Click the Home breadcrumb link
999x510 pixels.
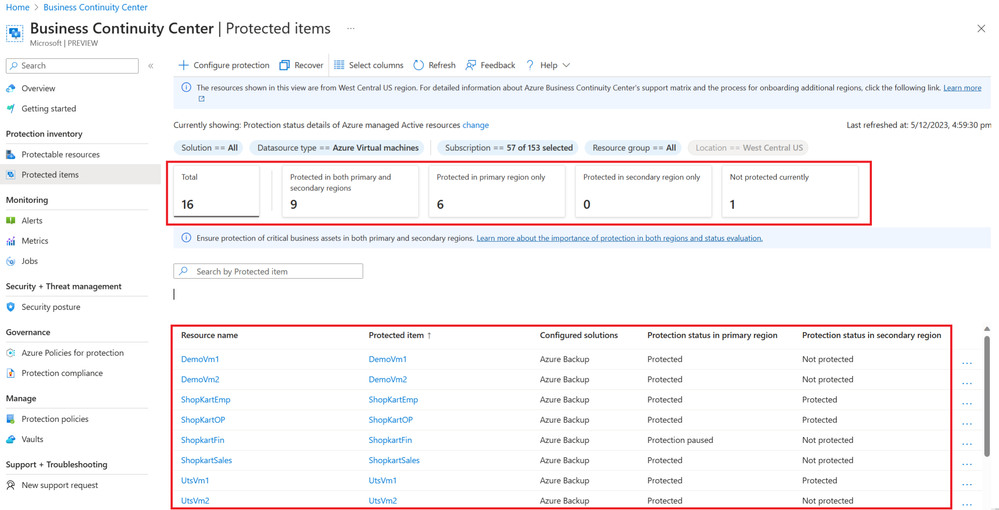pos(16,8)
